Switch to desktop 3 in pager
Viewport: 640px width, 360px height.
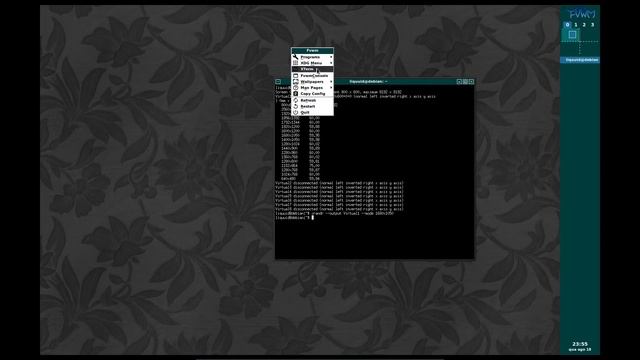pos(593,25)
